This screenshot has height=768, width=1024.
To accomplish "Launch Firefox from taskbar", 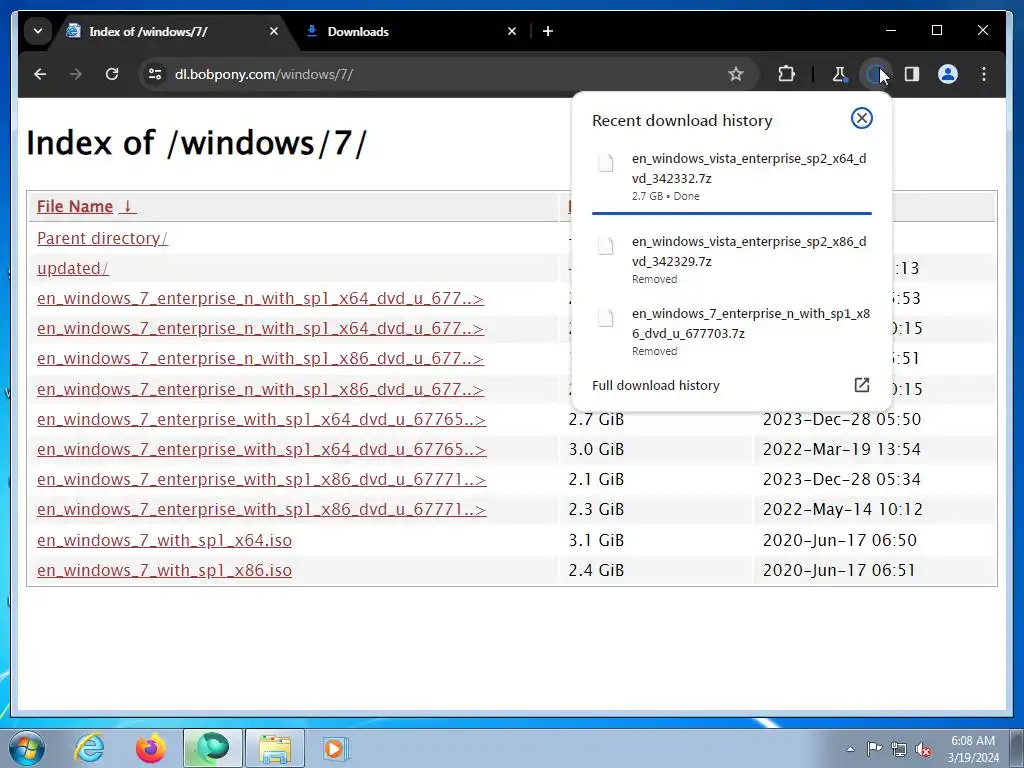I will 150,748.
